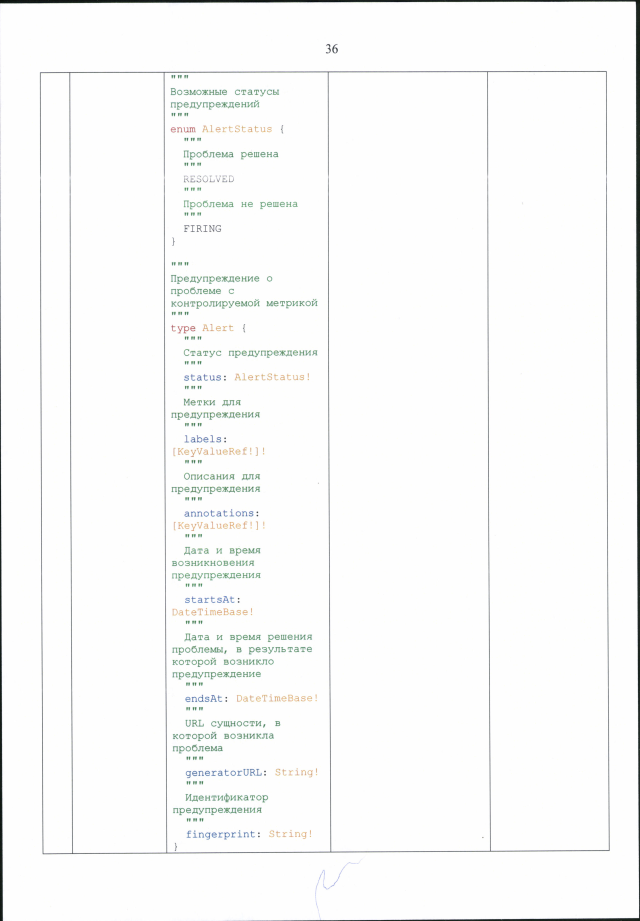Click the 'generatorURL: String!' field
640x921 pixels.
(x=251, y=772)
